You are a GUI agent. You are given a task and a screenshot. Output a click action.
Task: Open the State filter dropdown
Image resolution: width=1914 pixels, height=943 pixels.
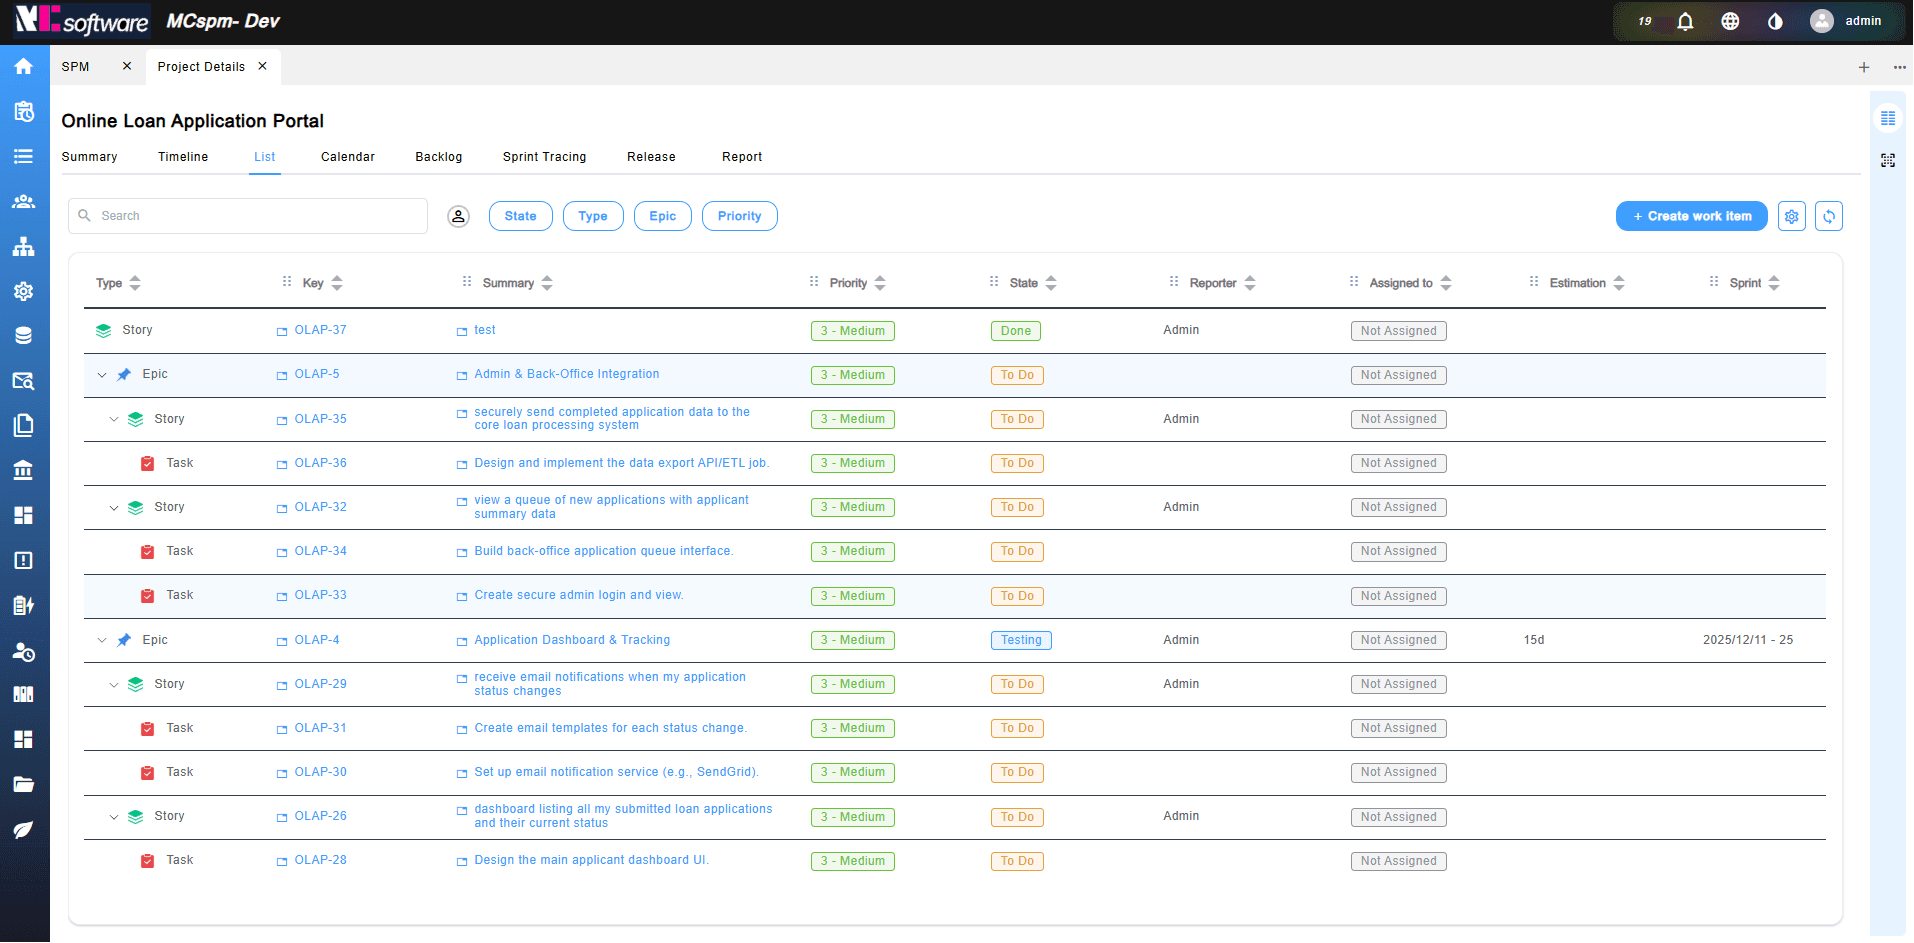click(x=521, y=216)
